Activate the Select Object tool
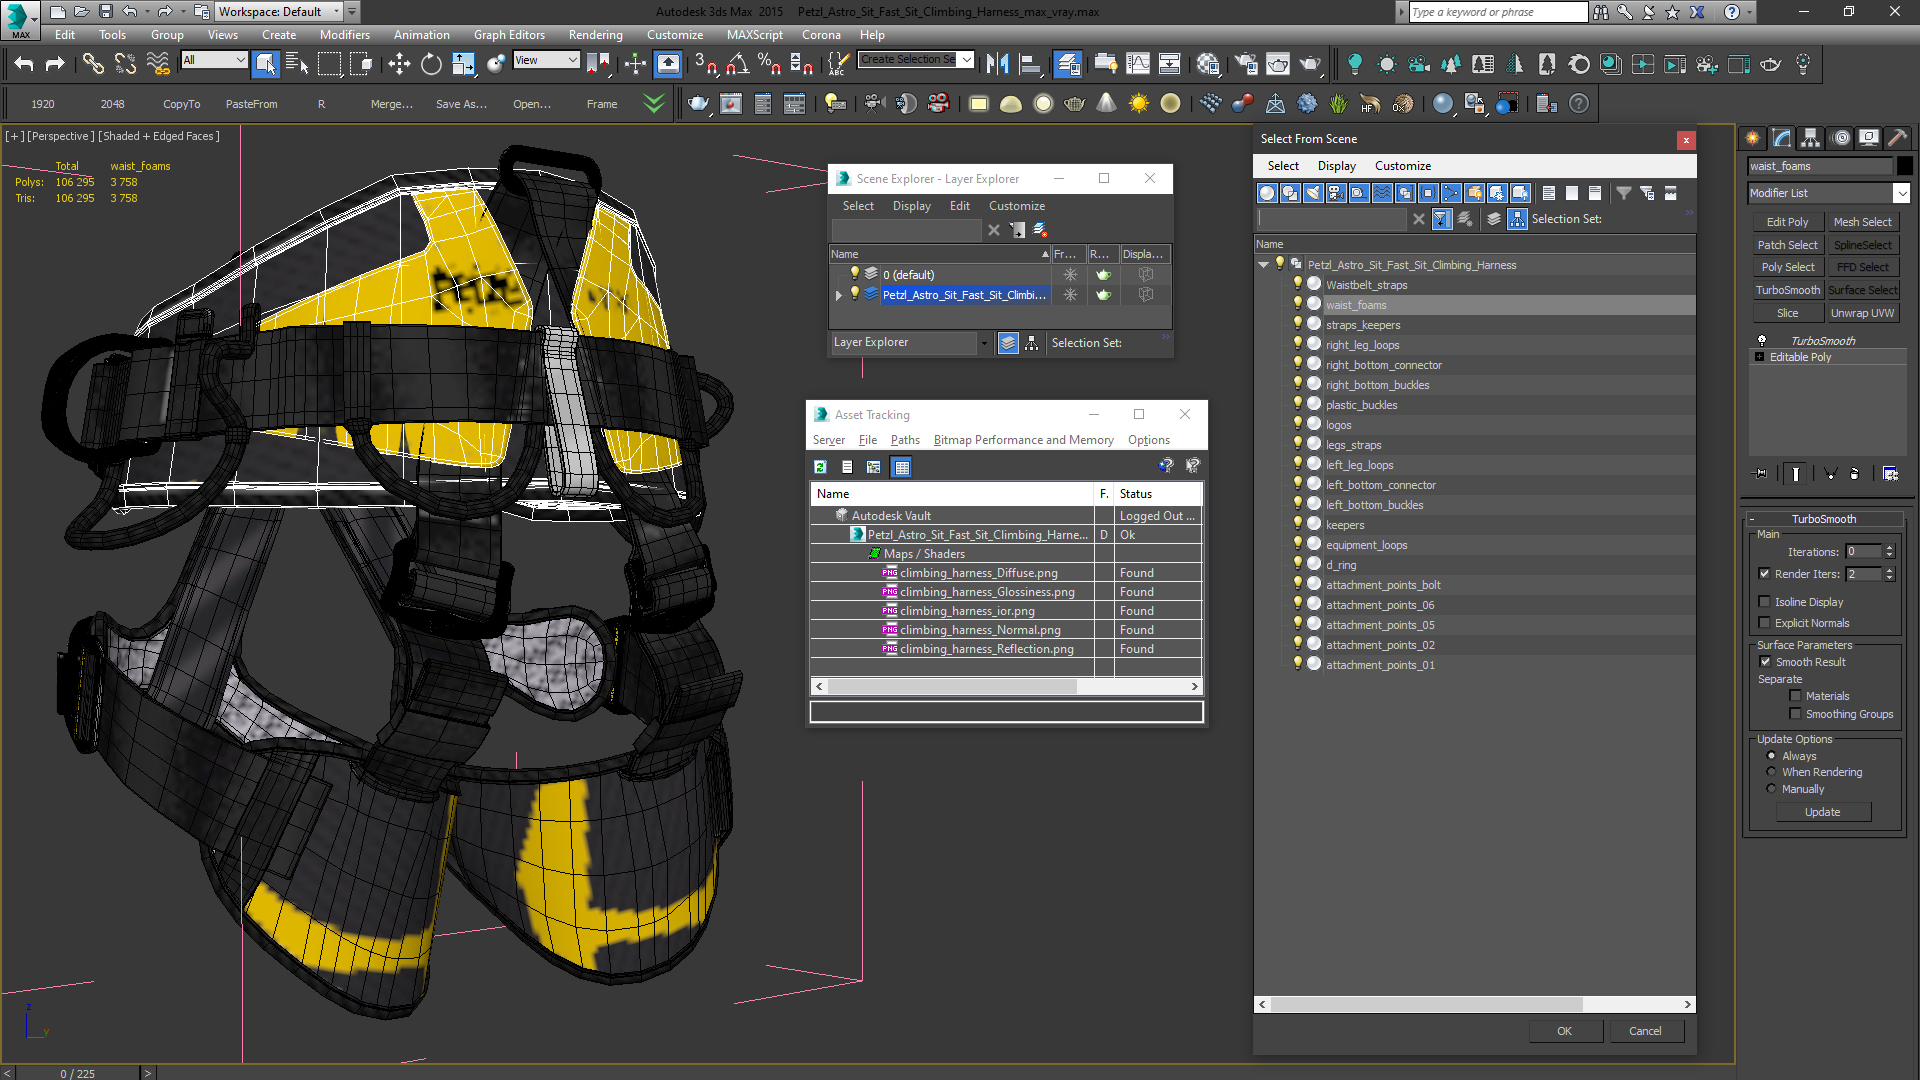The width and height of the screenshot is (1920, 1080). coord(265,64)
